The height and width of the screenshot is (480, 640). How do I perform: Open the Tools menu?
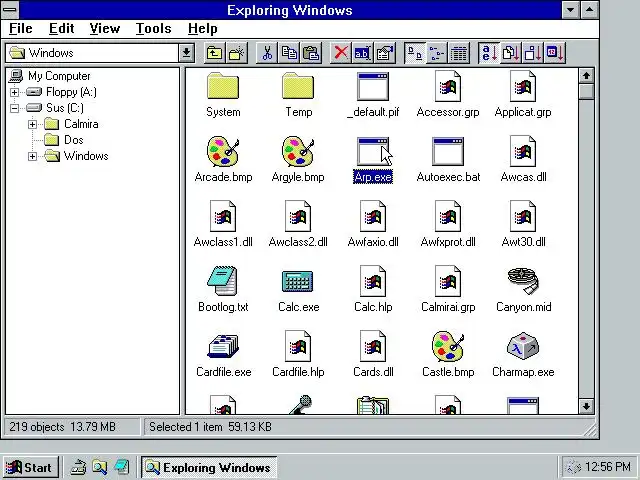pos(153,29)
